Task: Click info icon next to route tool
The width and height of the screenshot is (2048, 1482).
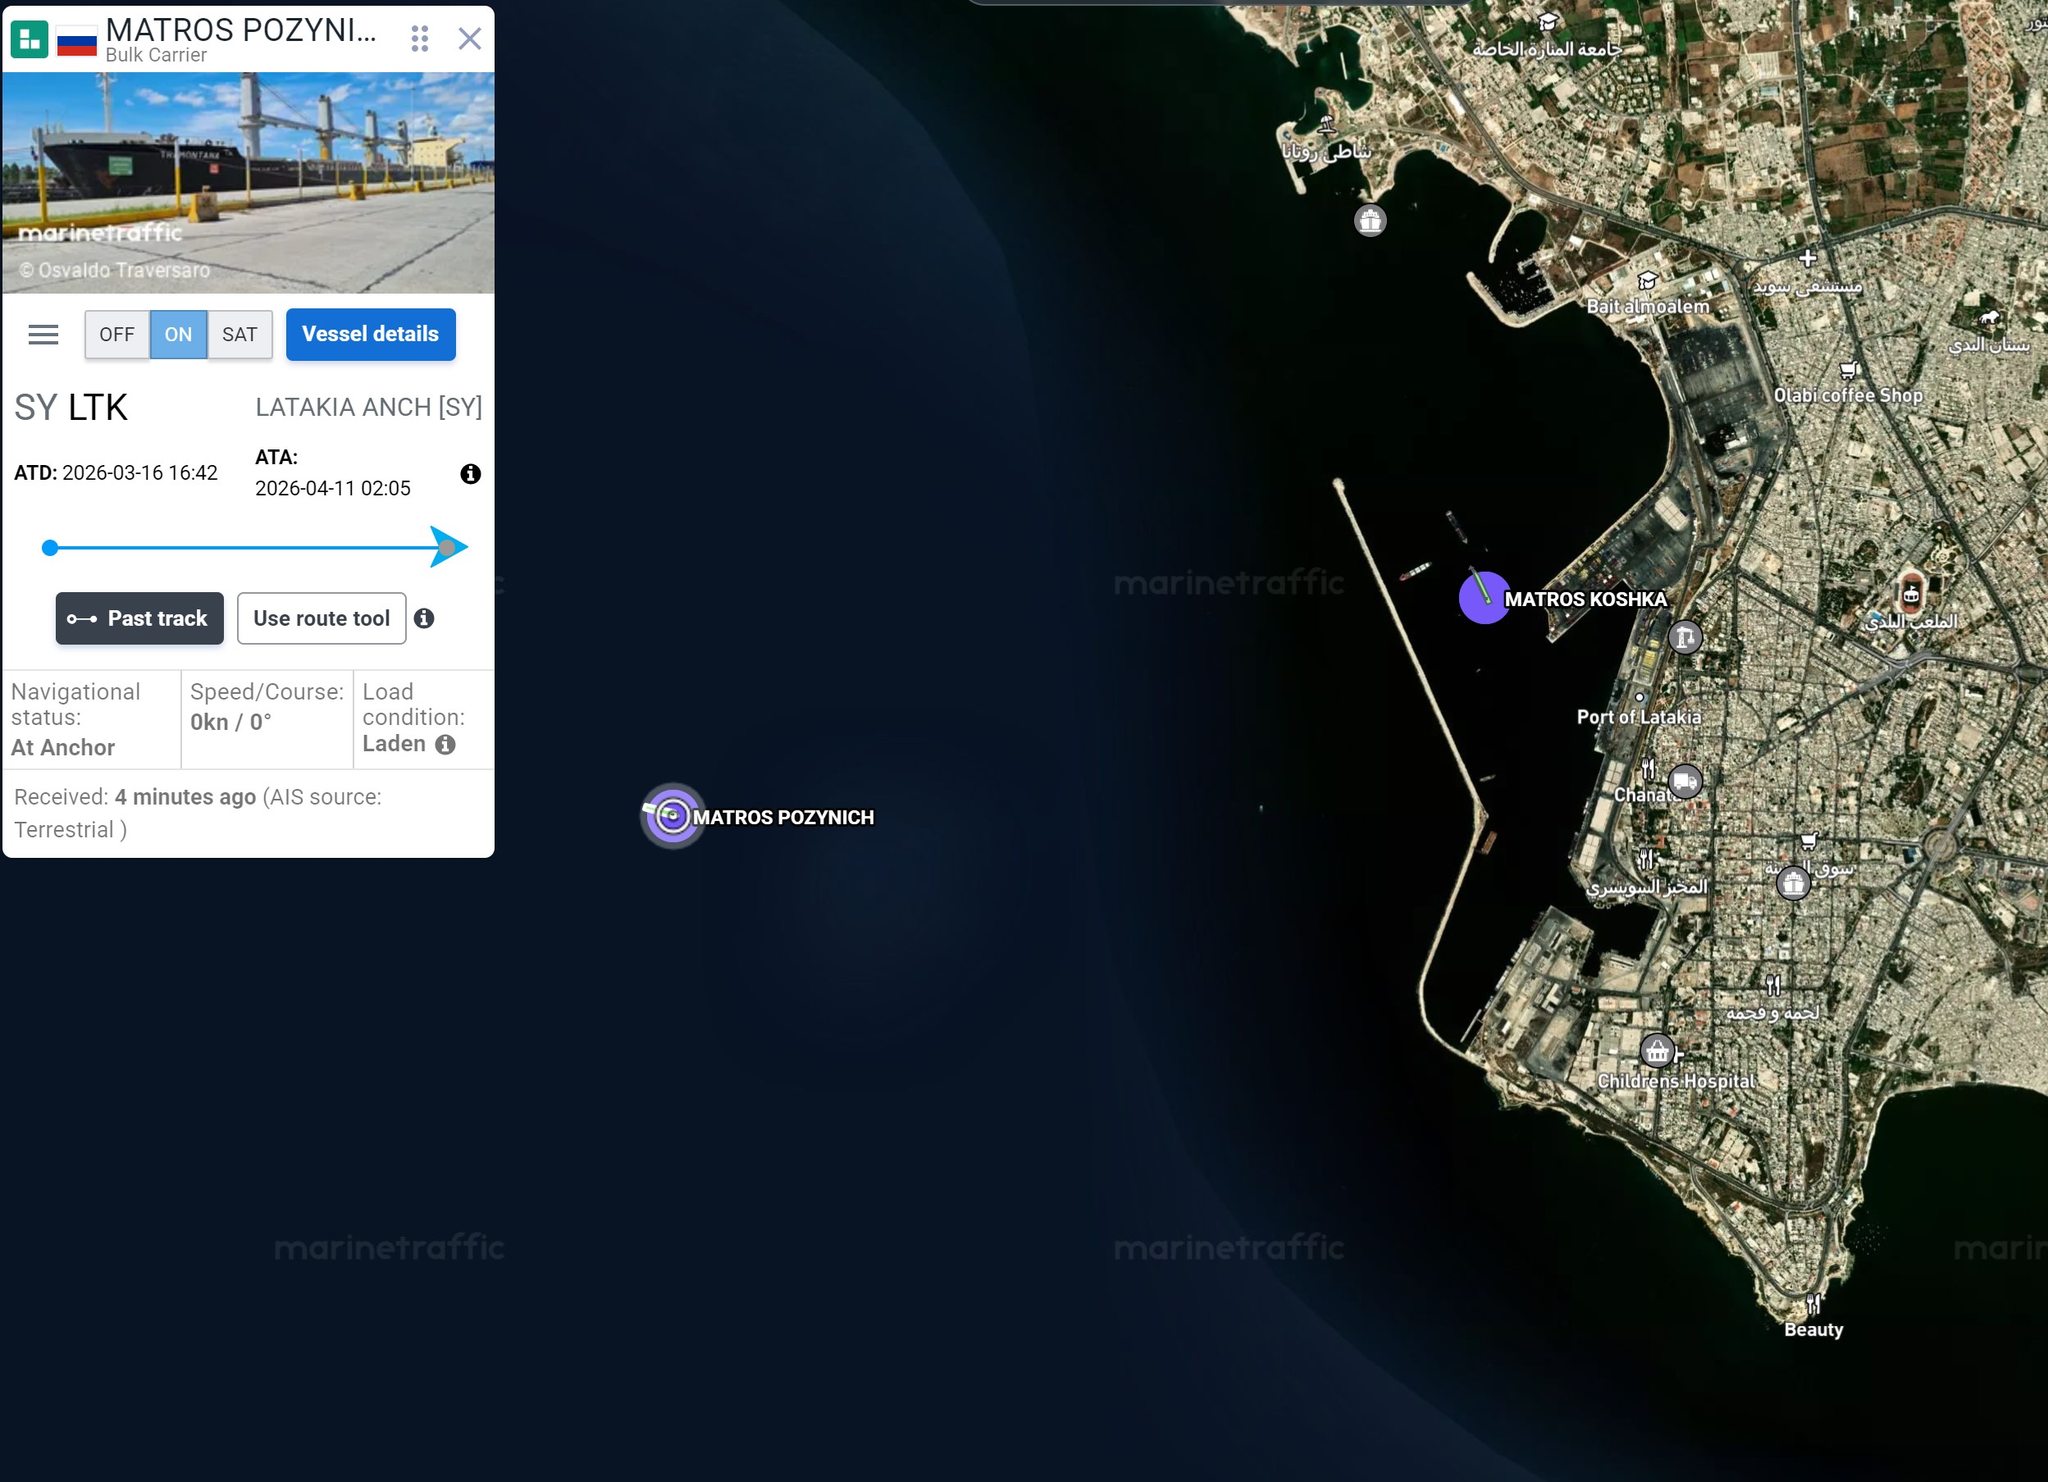Action: (x=424, y=618)
